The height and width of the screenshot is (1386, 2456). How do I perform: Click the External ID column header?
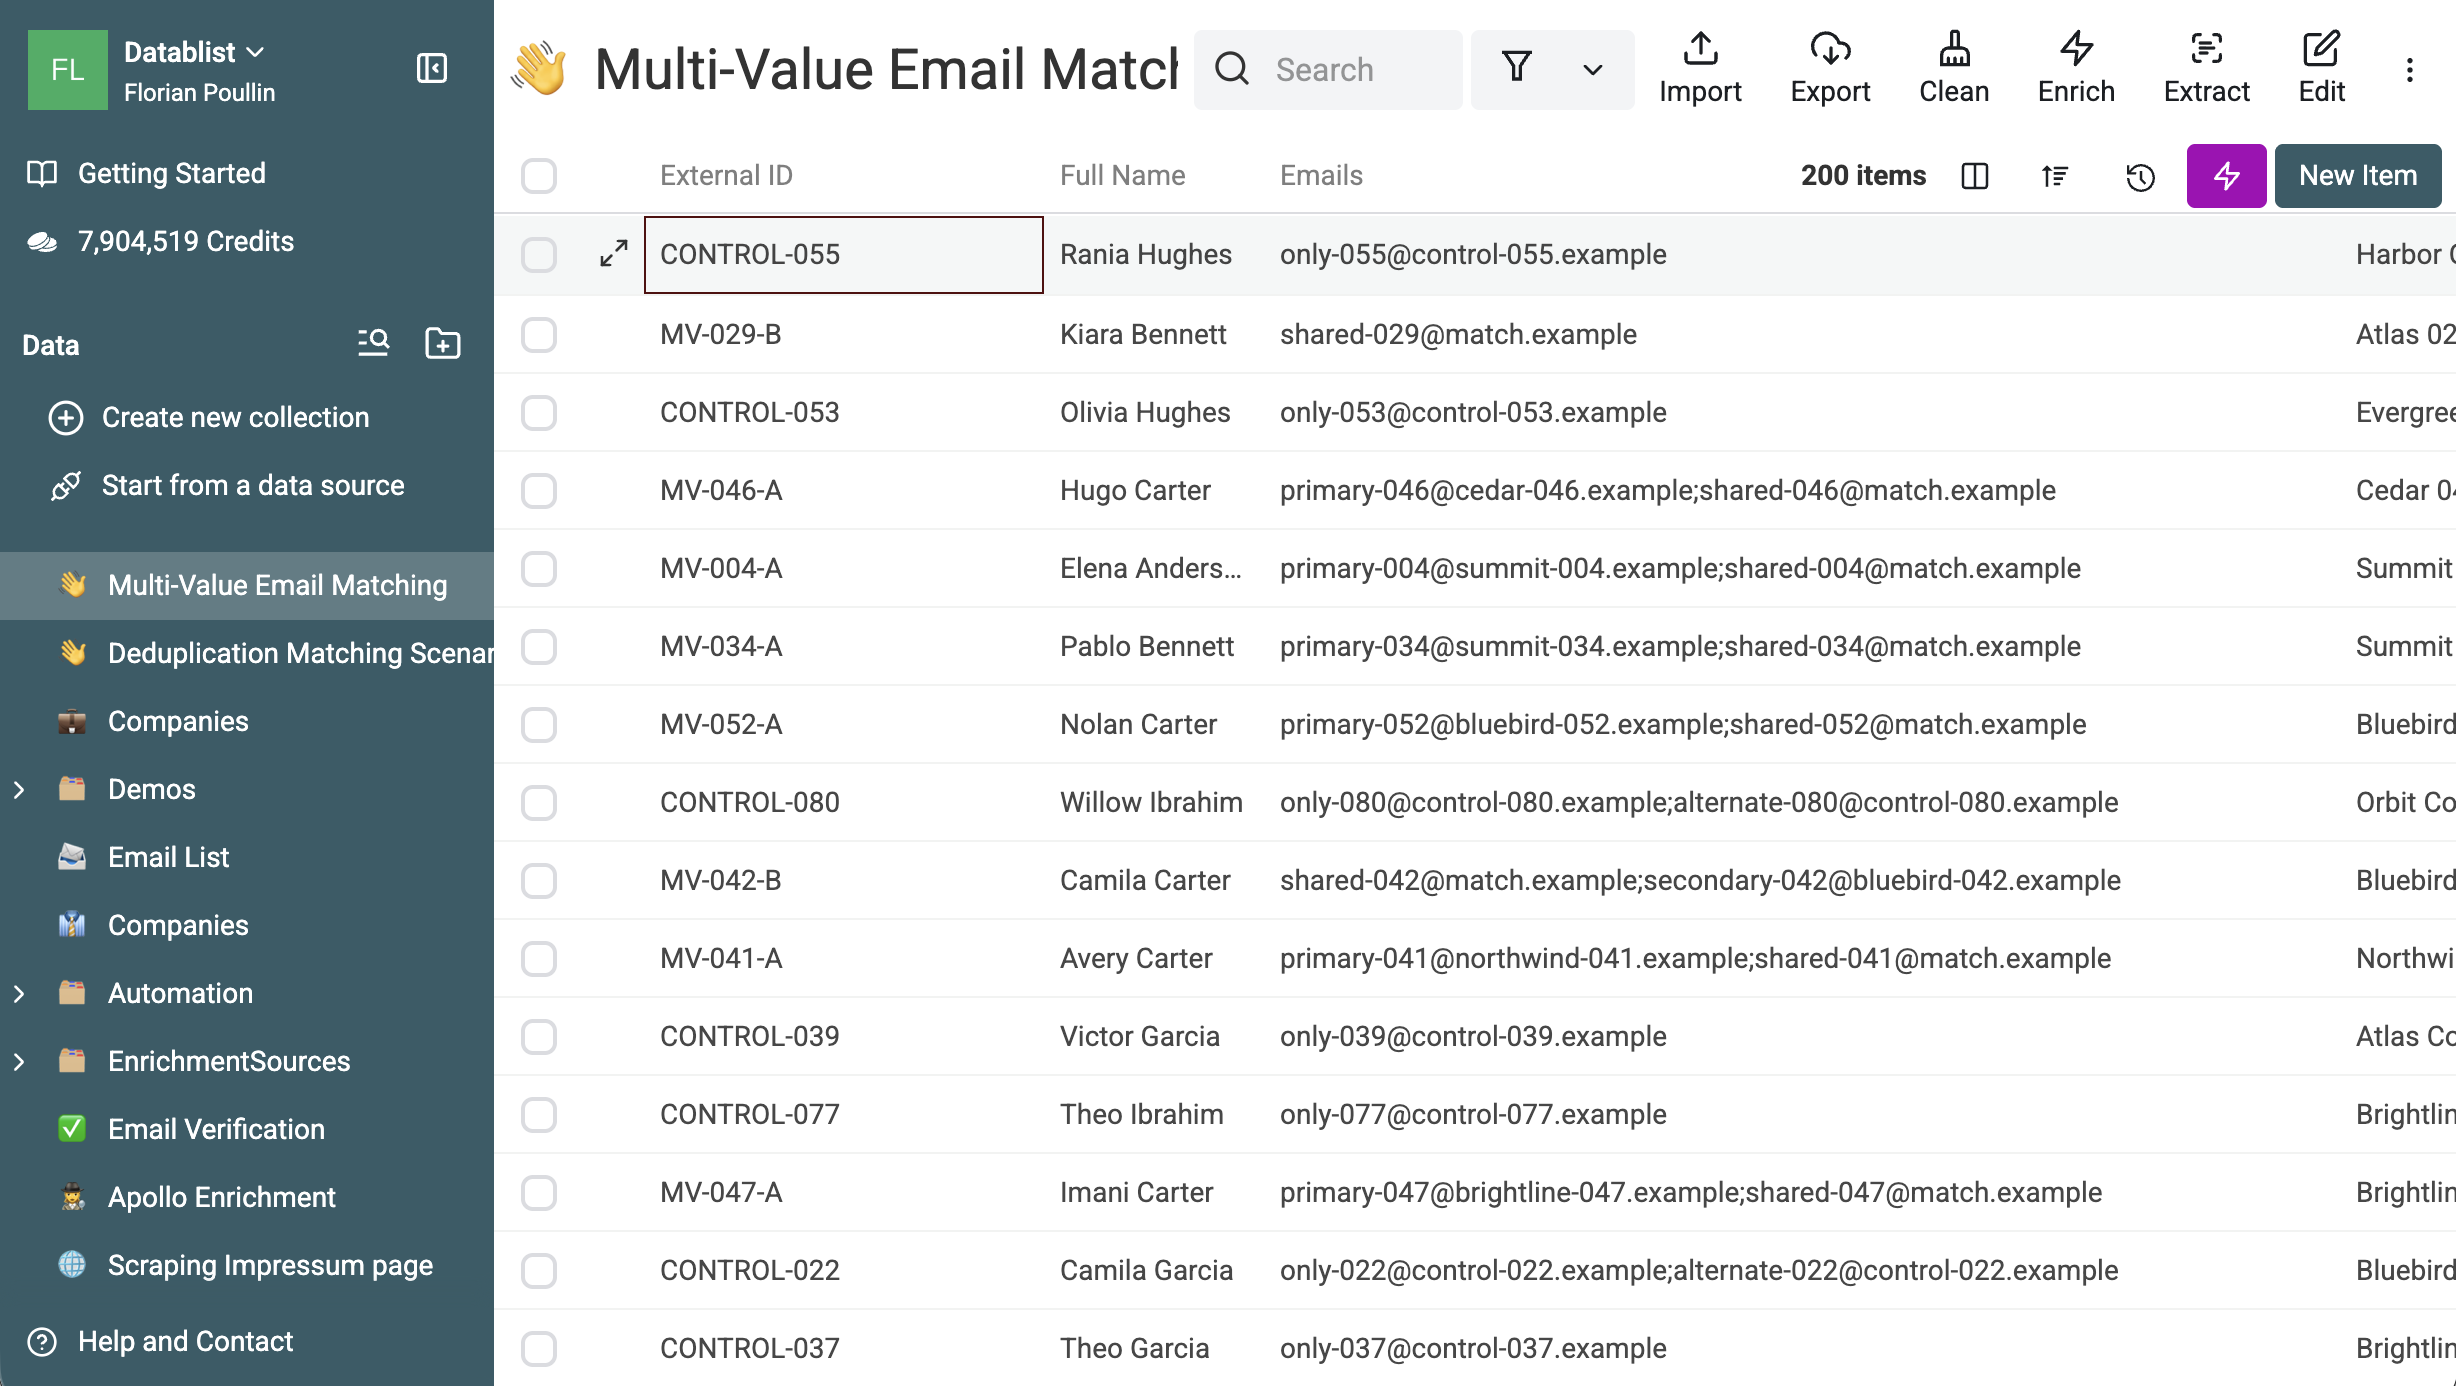[726, 176]
